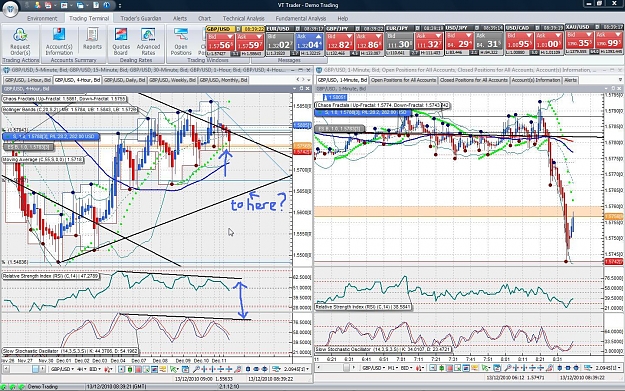625x391 pixels.
Task: Click the Demo Trading status bar text
Action: point(43,387)
